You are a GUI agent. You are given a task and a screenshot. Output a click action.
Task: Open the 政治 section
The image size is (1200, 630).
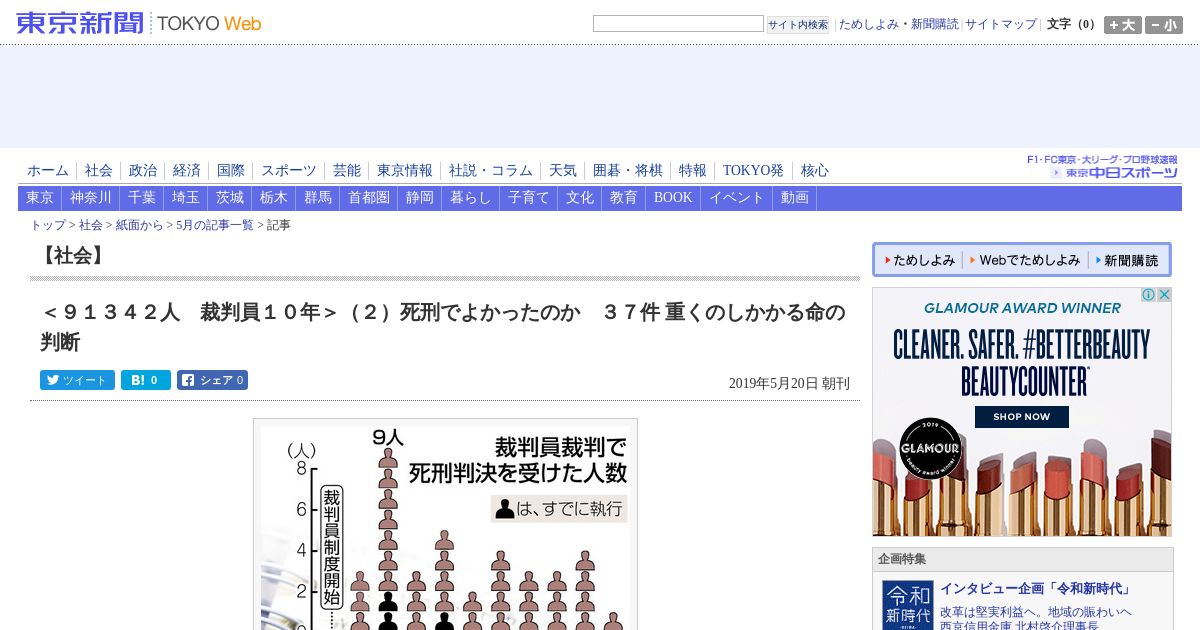click(x=143, y=171)
